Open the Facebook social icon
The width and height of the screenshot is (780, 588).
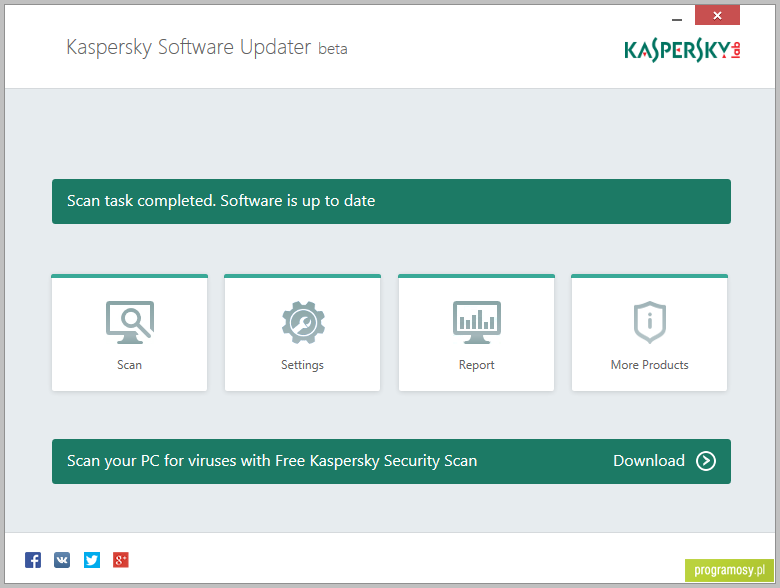33,560
